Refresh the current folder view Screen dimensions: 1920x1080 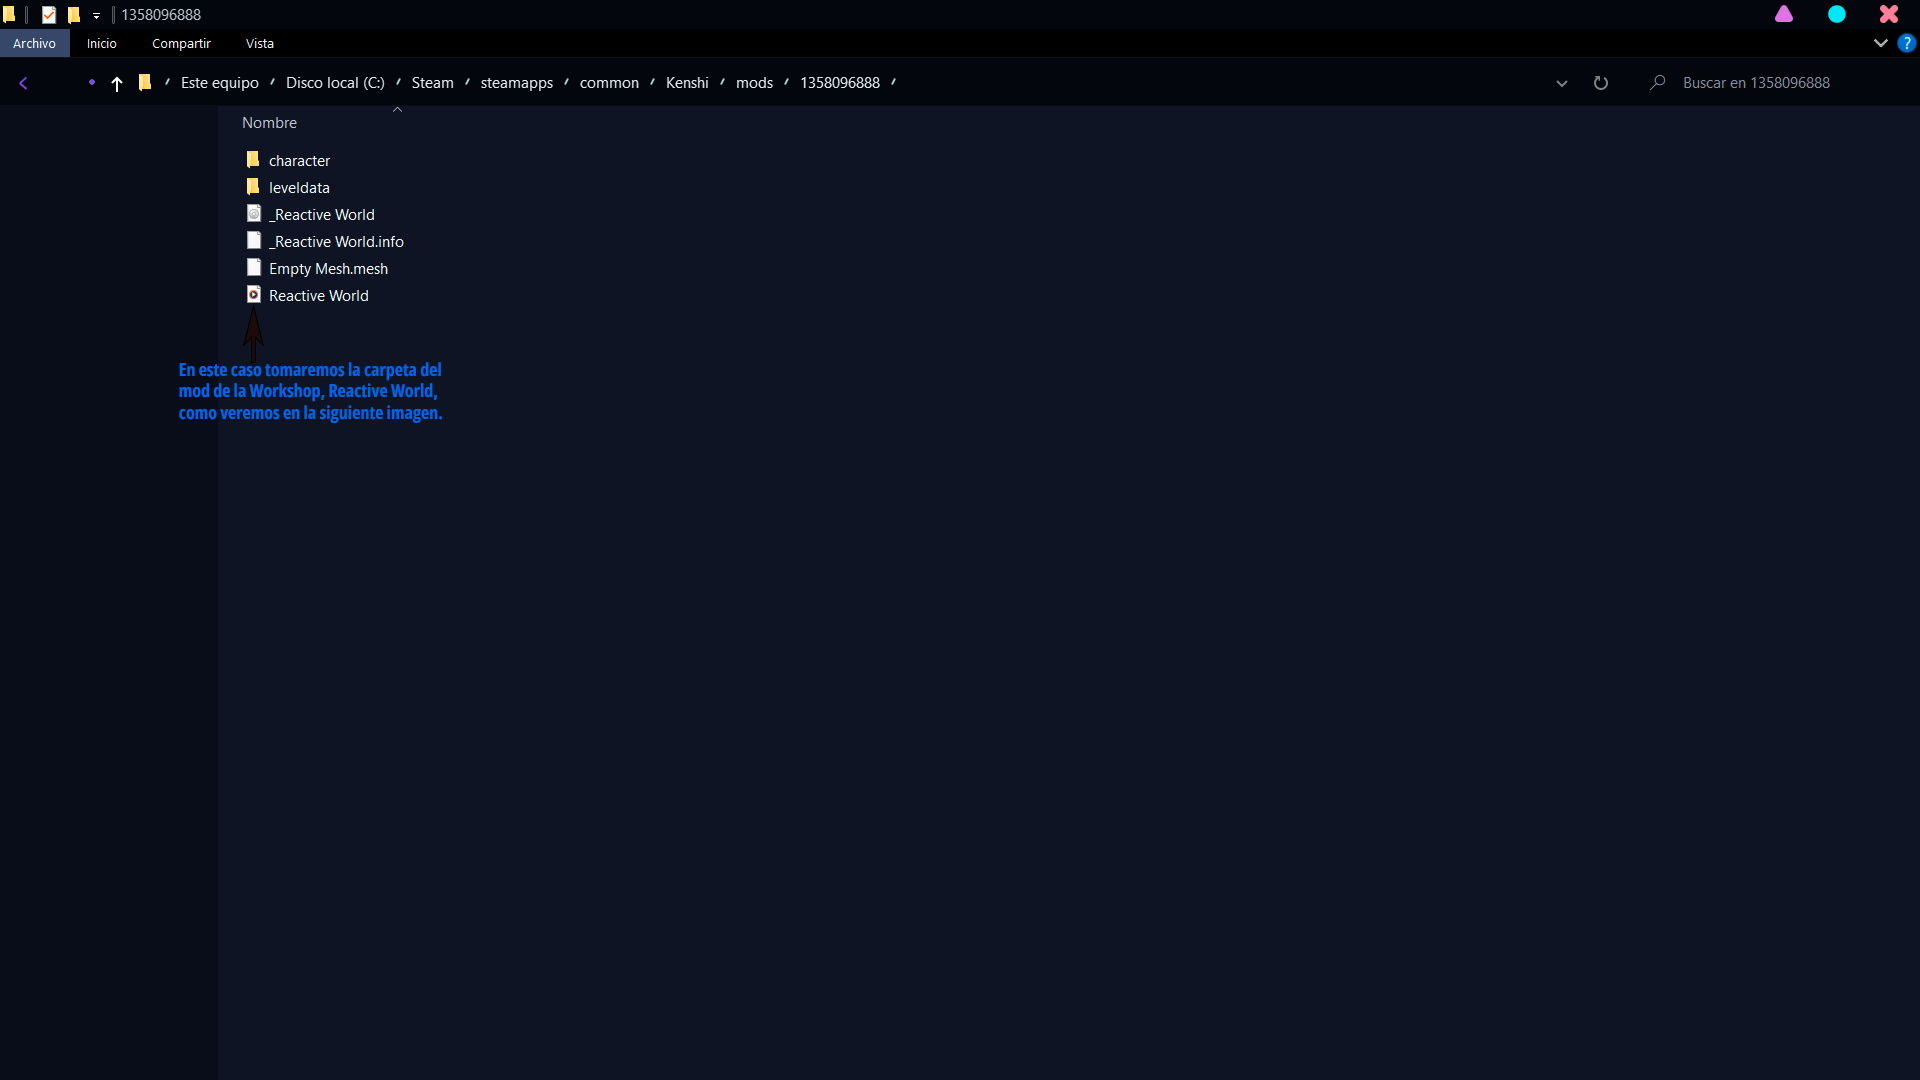[x=1600, y=83]
